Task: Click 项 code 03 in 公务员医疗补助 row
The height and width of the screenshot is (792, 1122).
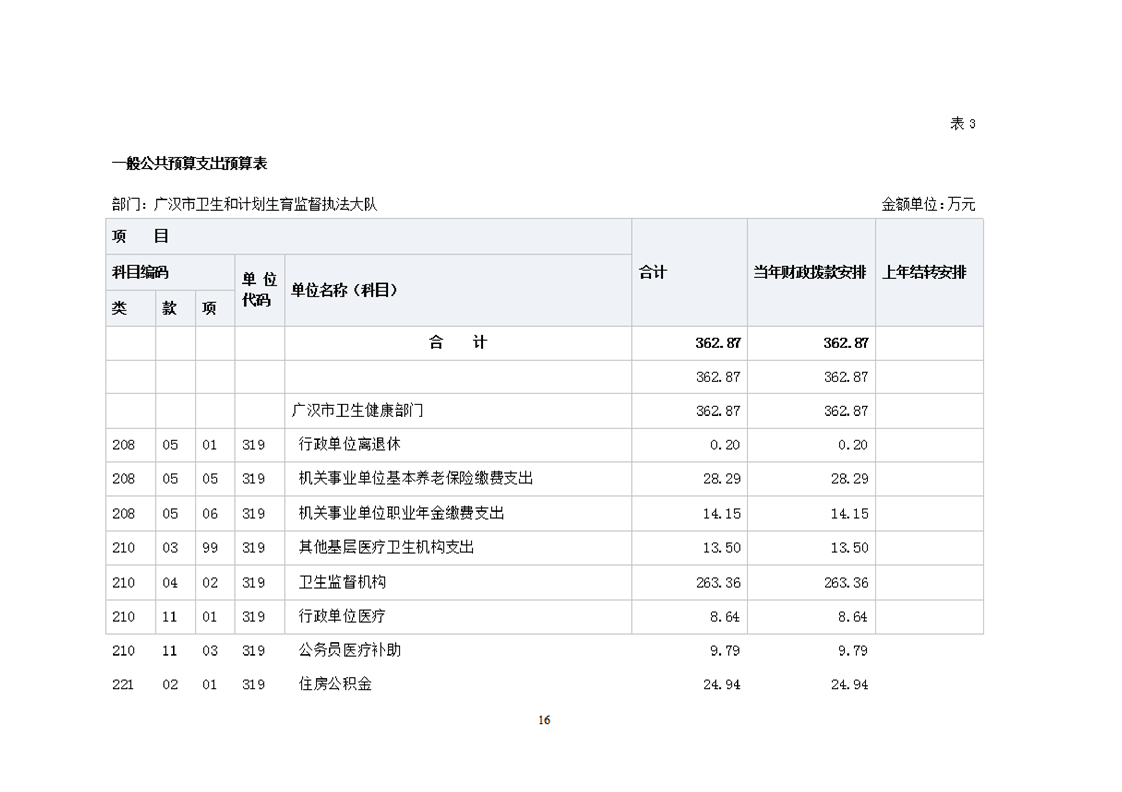Action: 210,651
